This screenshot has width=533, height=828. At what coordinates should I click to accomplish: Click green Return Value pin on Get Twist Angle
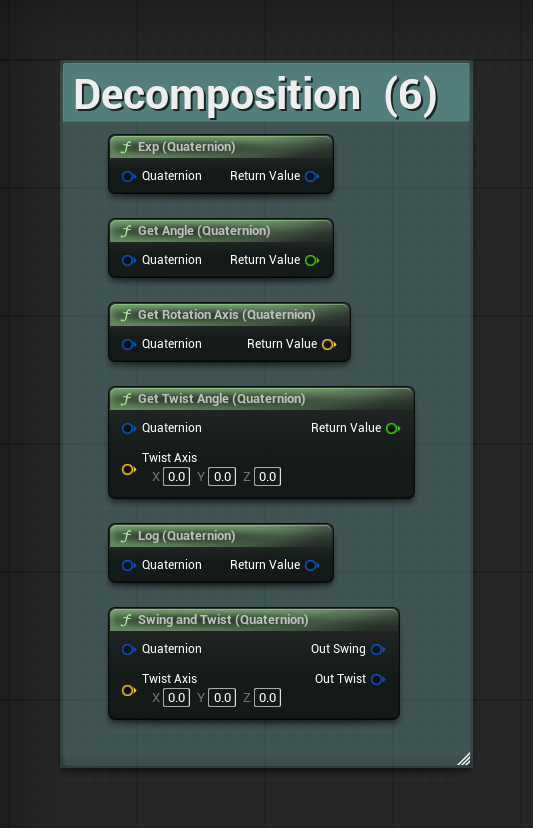click(x=393, y=428)
